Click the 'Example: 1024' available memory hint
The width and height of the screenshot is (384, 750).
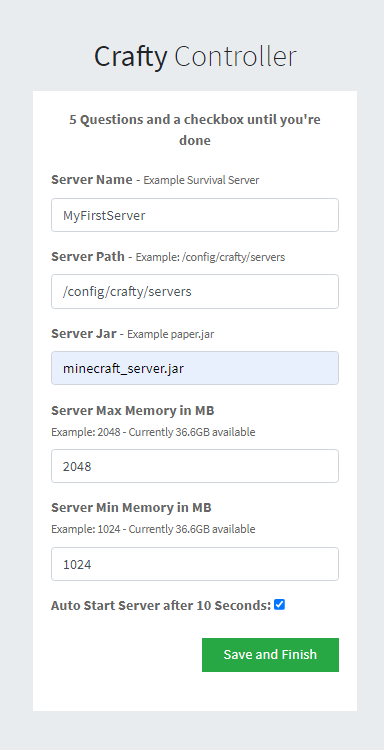153,529
